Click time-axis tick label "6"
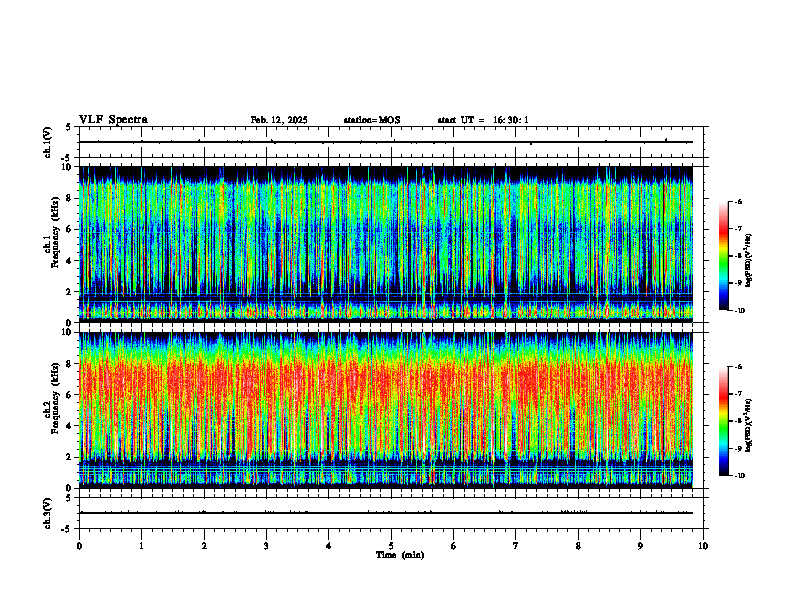The height and width of the screenshot is (612, 792). tap(454, 546)
